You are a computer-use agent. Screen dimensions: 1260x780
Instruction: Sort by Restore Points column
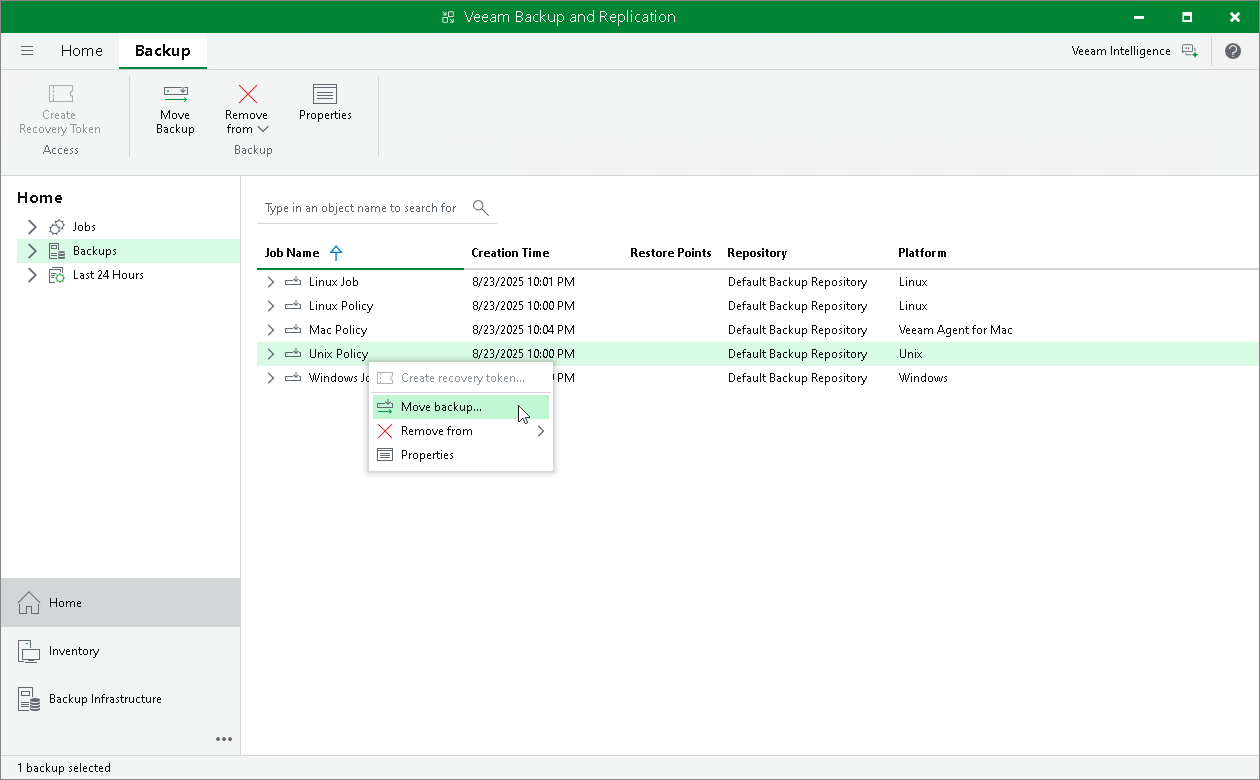pos(671,253)
